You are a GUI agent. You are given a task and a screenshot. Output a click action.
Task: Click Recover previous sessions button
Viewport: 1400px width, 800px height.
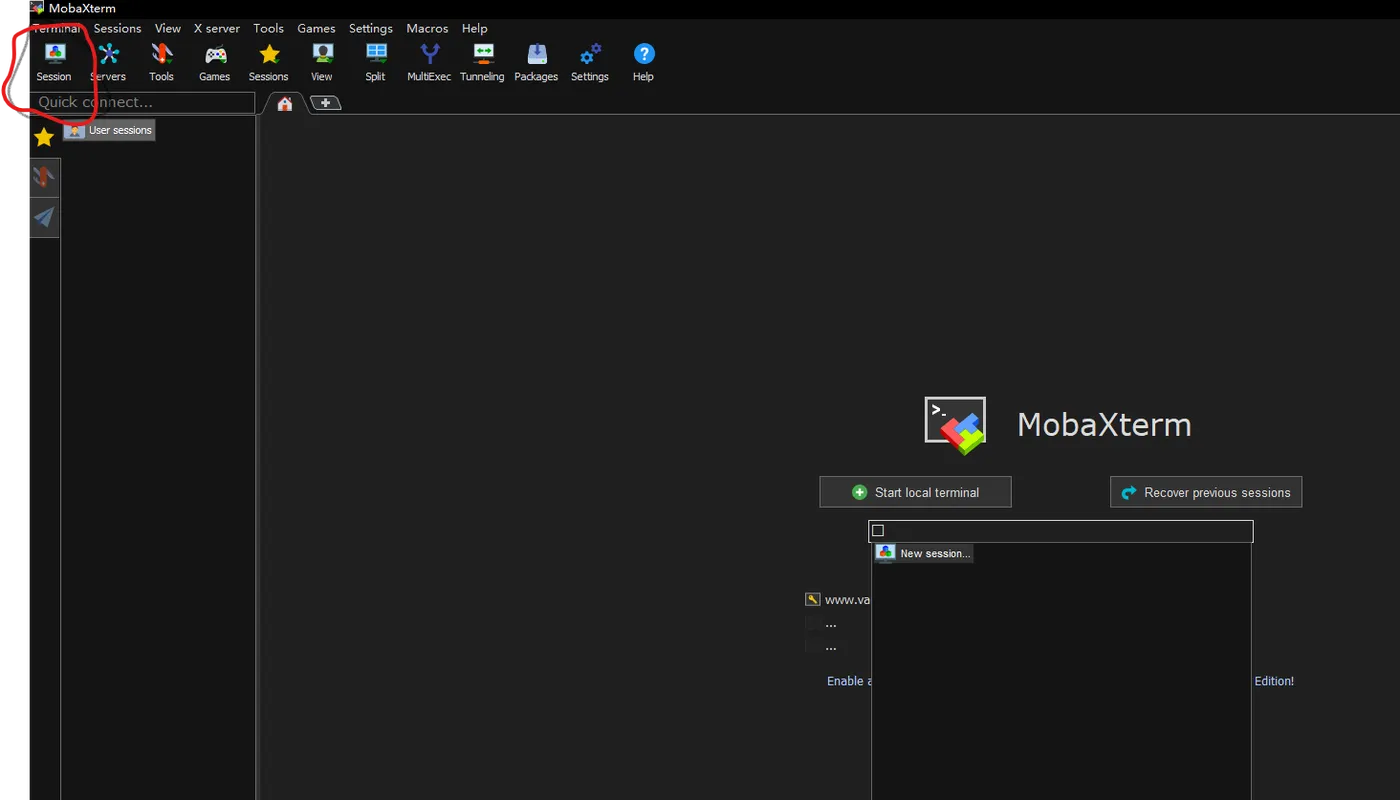(1206, 492)
